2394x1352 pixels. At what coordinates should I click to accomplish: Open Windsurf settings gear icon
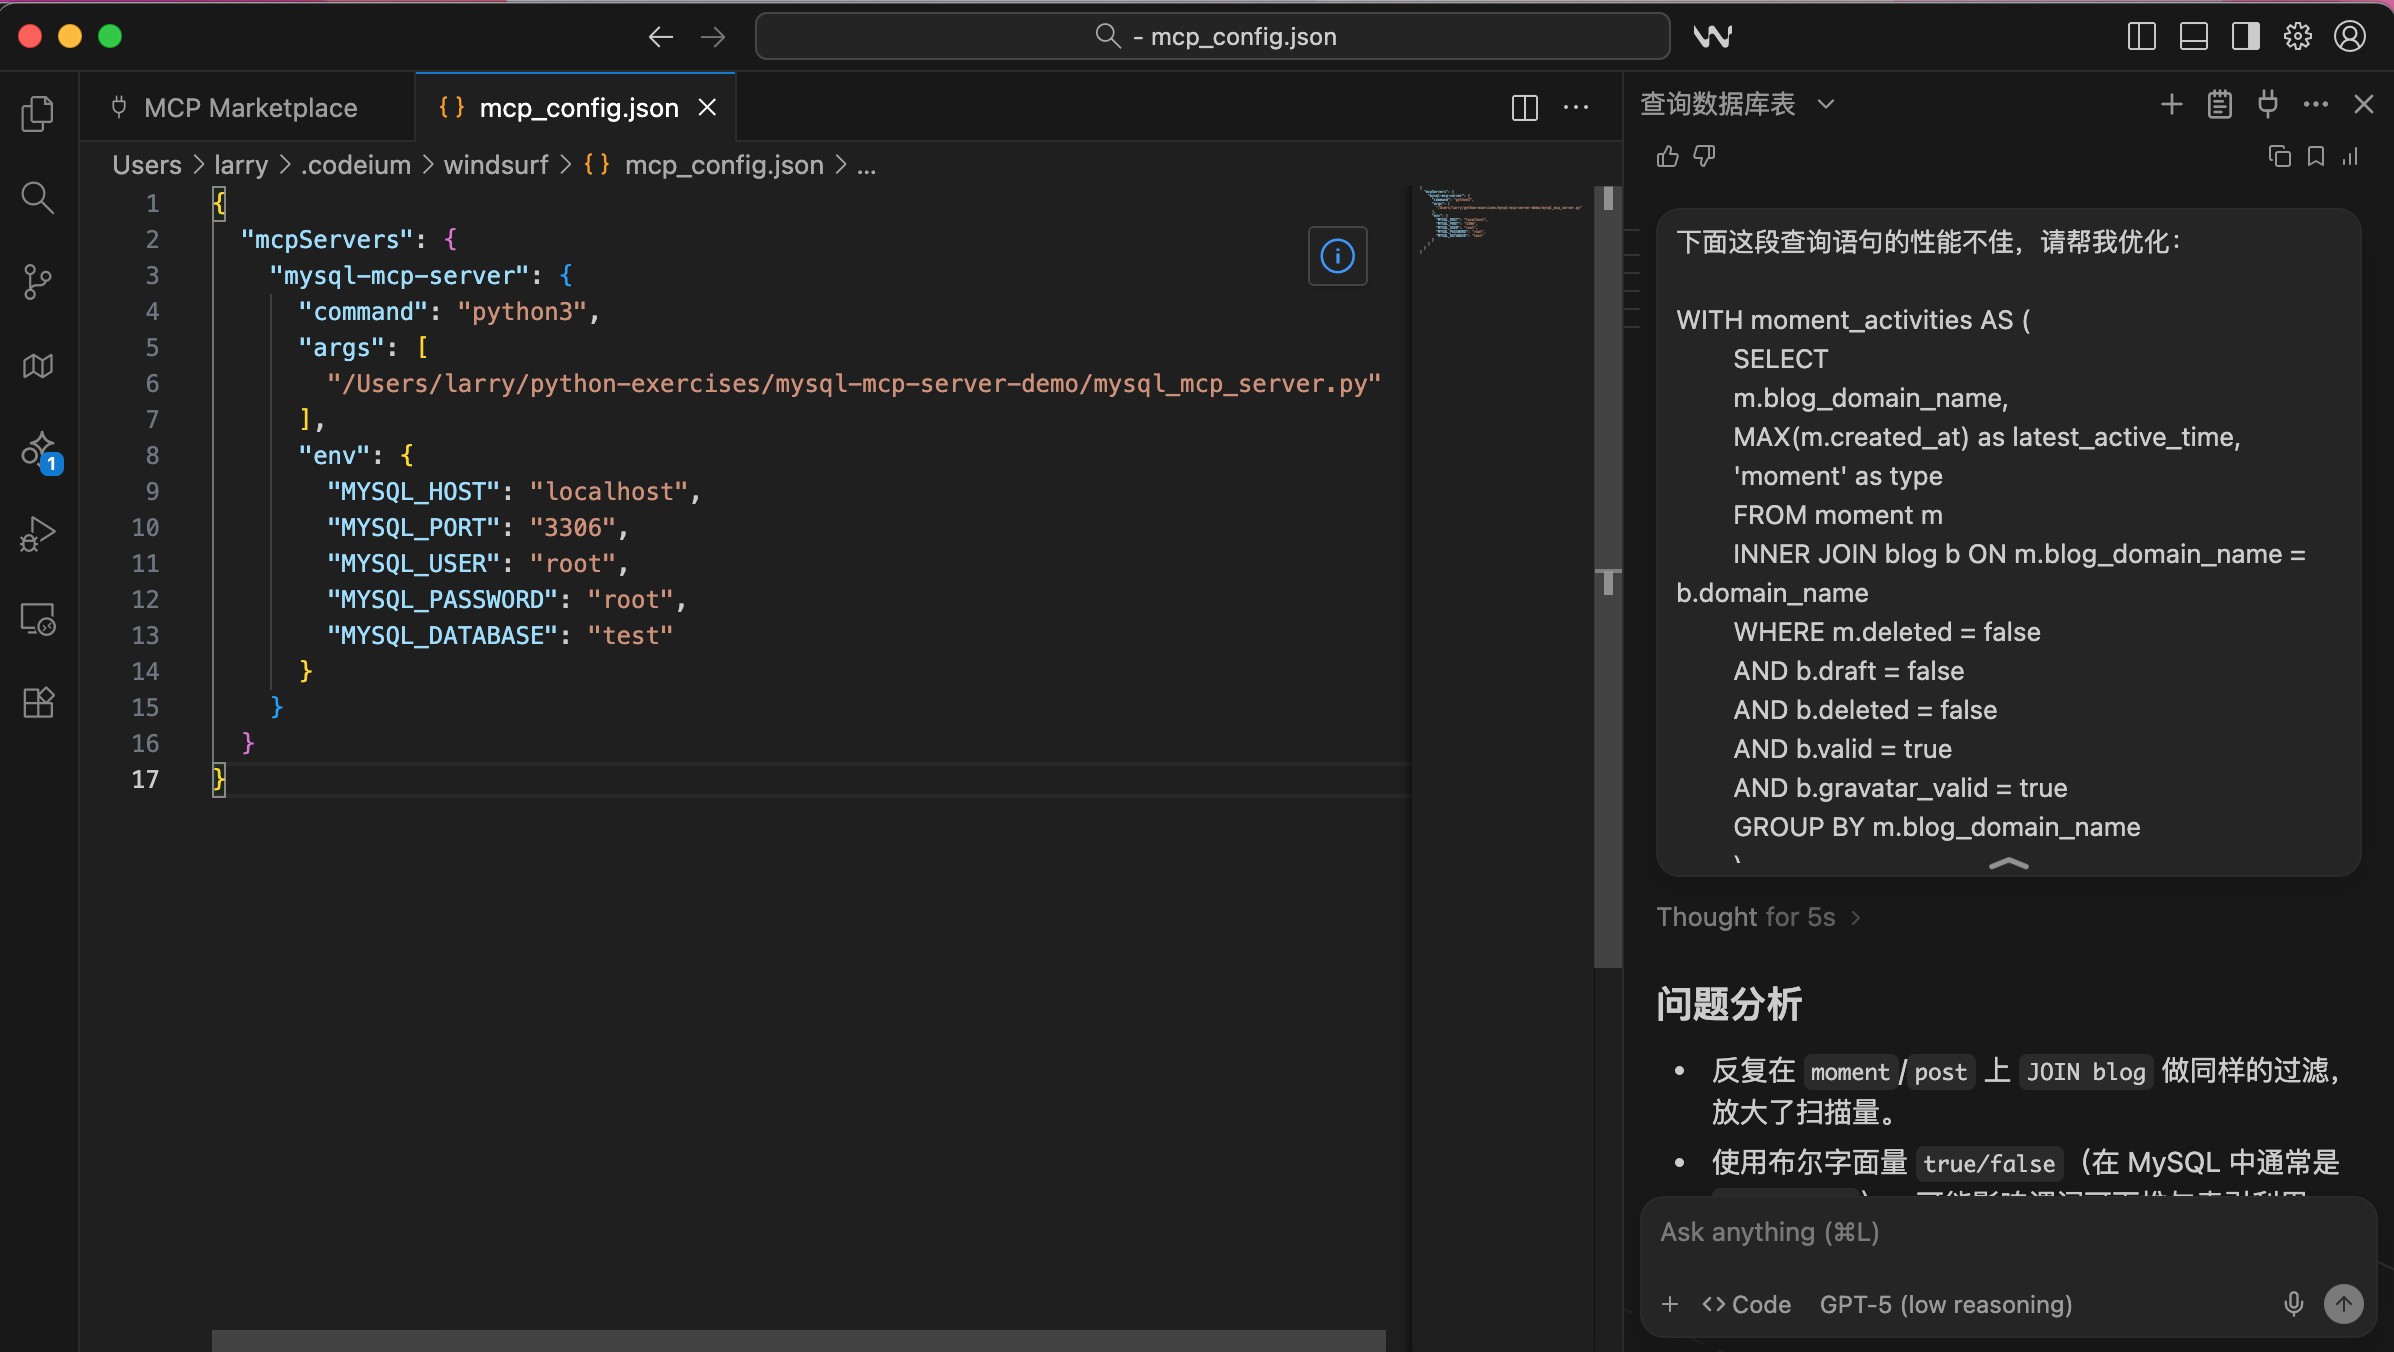2298,36
